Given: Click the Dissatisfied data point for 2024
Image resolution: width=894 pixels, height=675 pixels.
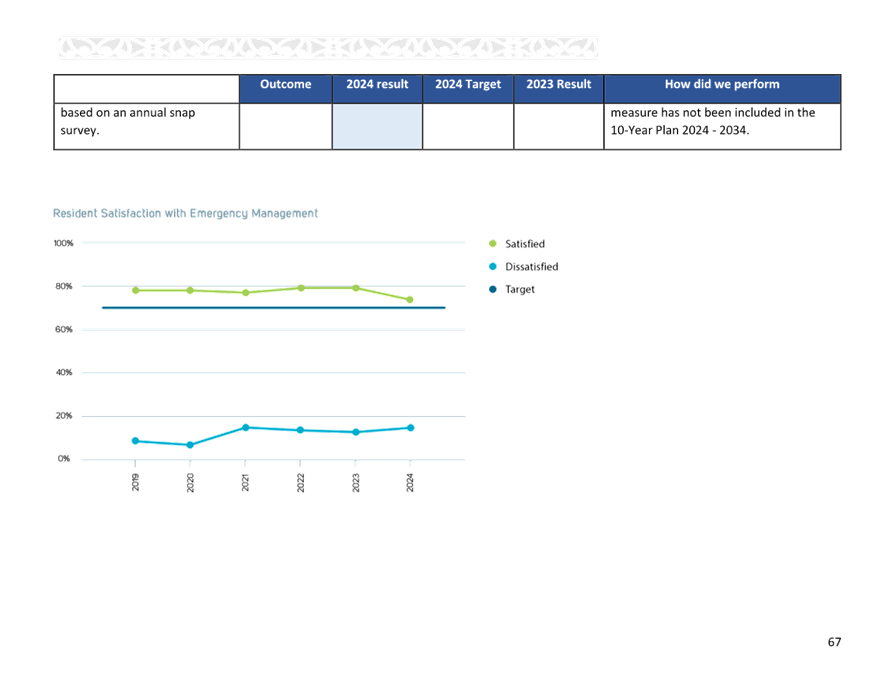Looking at the screenshot, I should [x=411, y=428].
